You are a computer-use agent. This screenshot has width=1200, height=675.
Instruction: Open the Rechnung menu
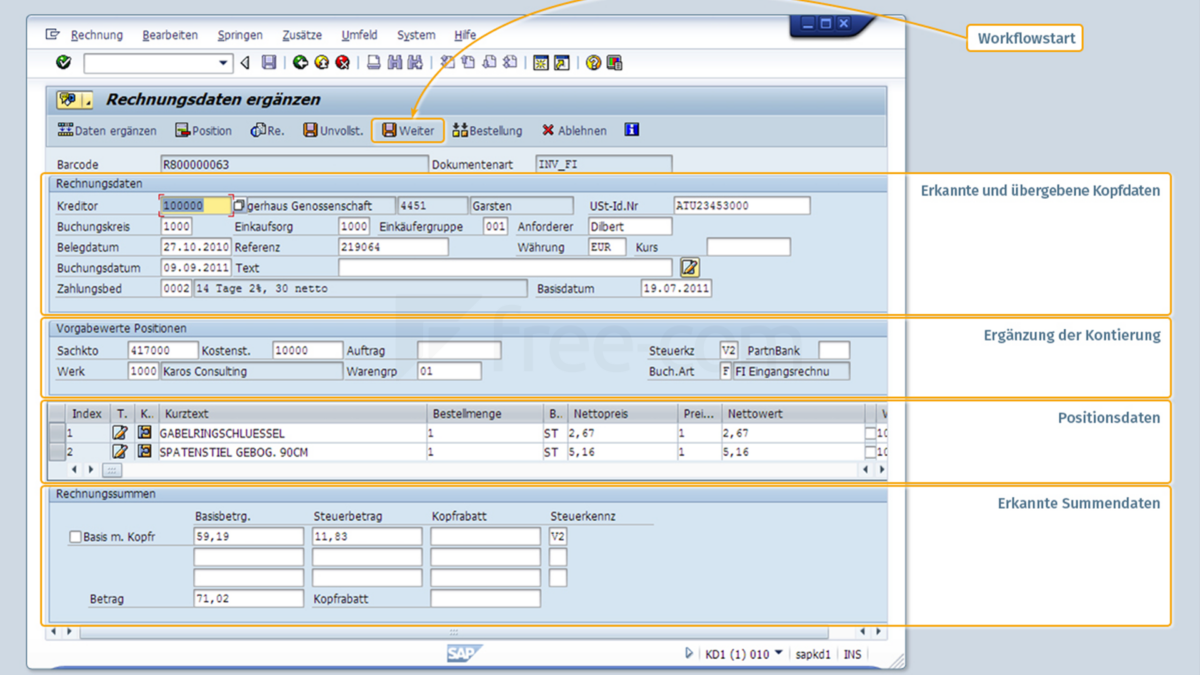[98, 34]
